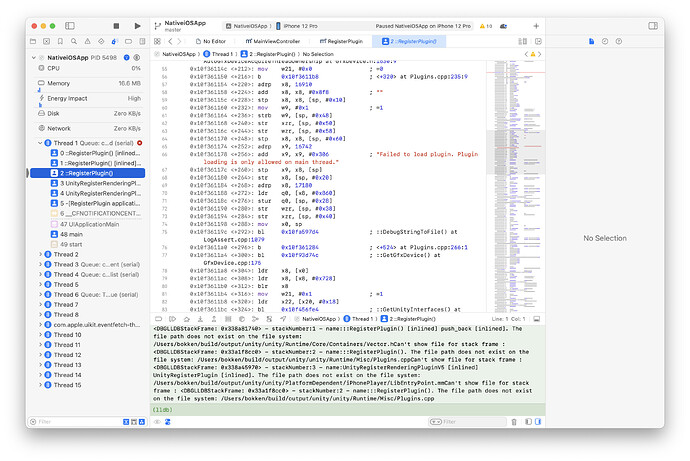
Task: Select frame 5 -[RegisterPlugin applicati...
Action: (96, 203)
